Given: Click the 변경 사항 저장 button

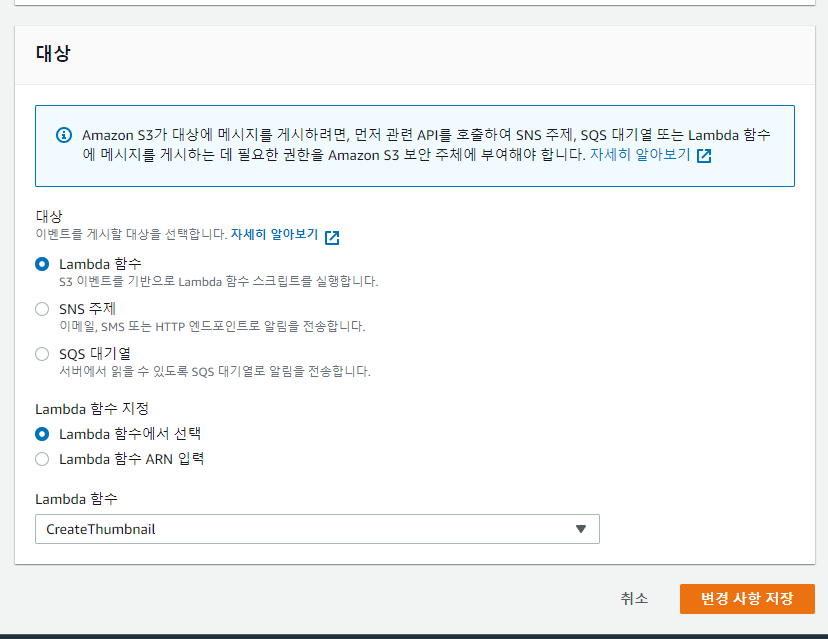Looking at the screenshot, I should tap(747, 599).
